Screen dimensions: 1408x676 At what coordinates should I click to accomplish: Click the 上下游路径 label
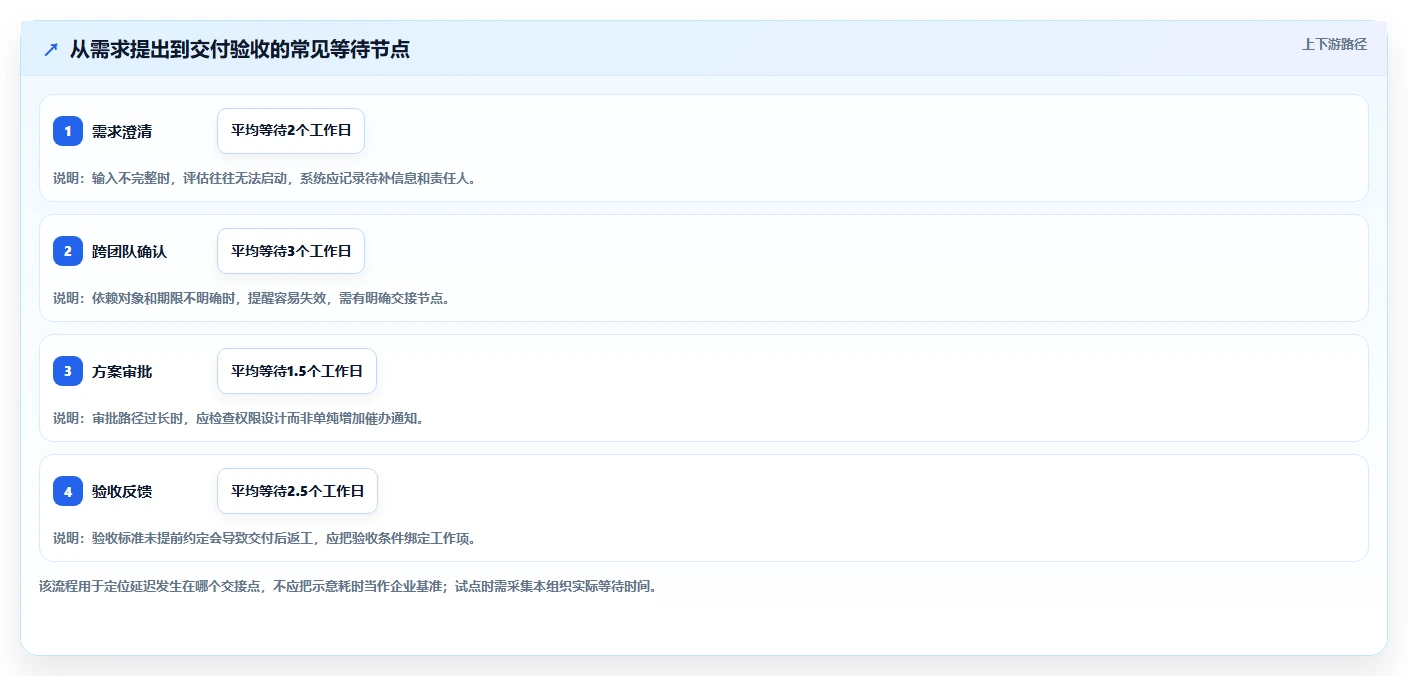pyautogui.click(x=1334, y=44)
